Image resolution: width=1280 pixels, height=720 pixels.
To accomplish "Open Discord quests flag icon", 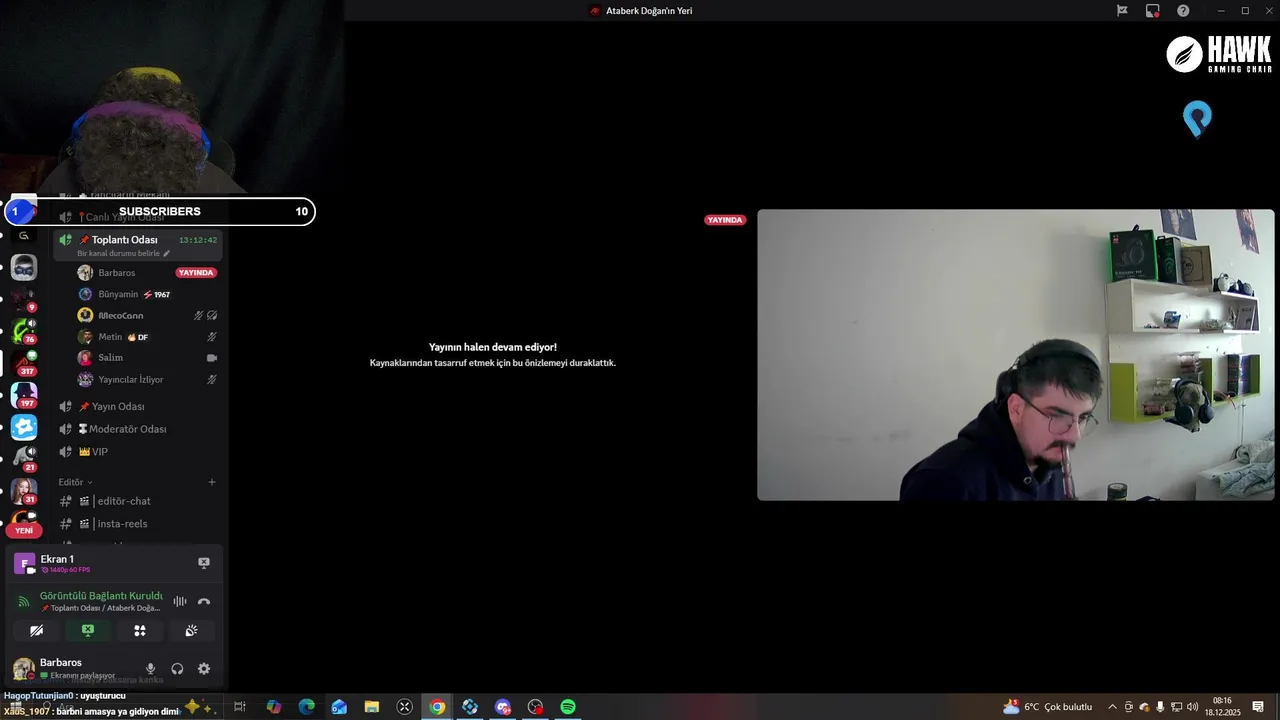I will pos(1122,11).
